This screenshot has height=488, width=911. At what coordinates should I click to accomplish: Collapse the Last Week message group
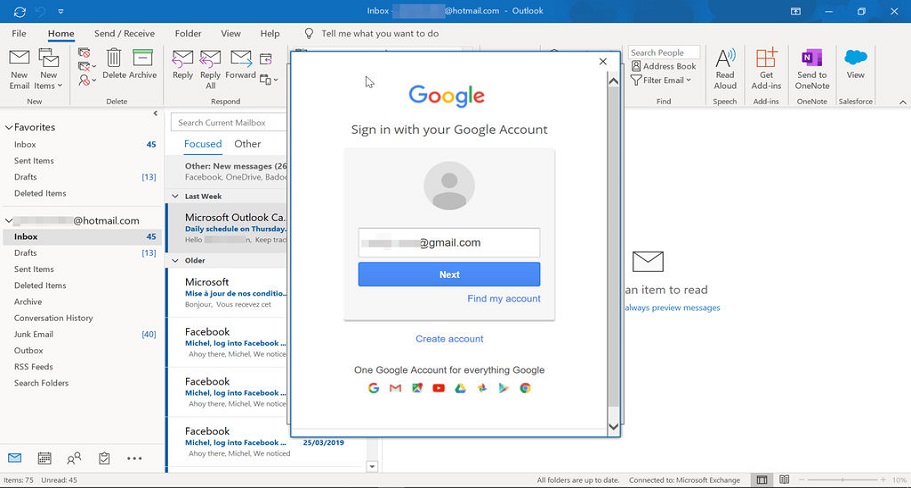coord(176,197)
